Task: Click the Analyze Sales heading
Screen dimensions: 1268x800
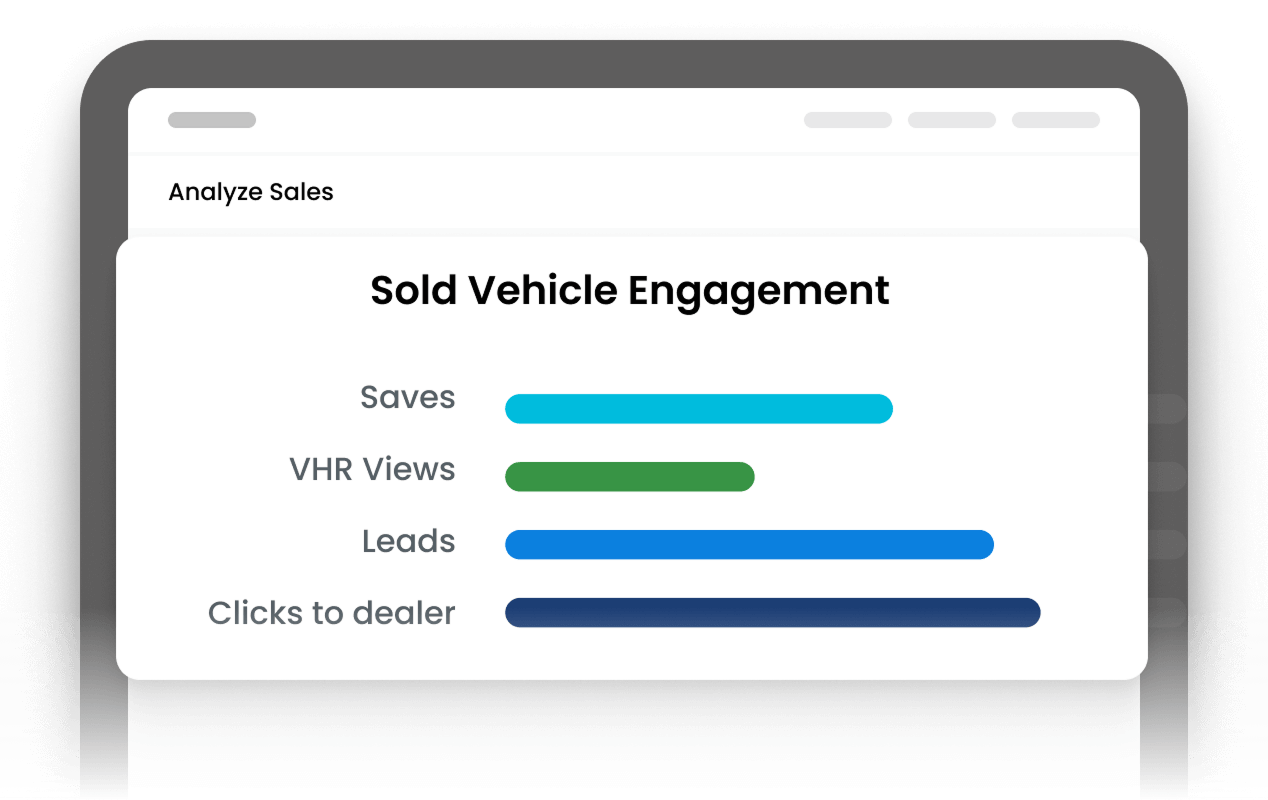Action: pos(251,192)
